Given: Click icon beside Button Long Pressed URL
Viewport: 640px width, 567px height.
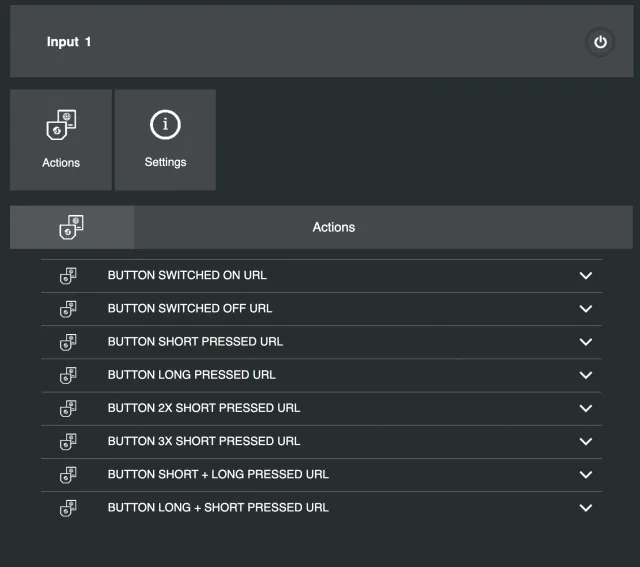Looking at the screenshot, I should [x=68, y=375].
